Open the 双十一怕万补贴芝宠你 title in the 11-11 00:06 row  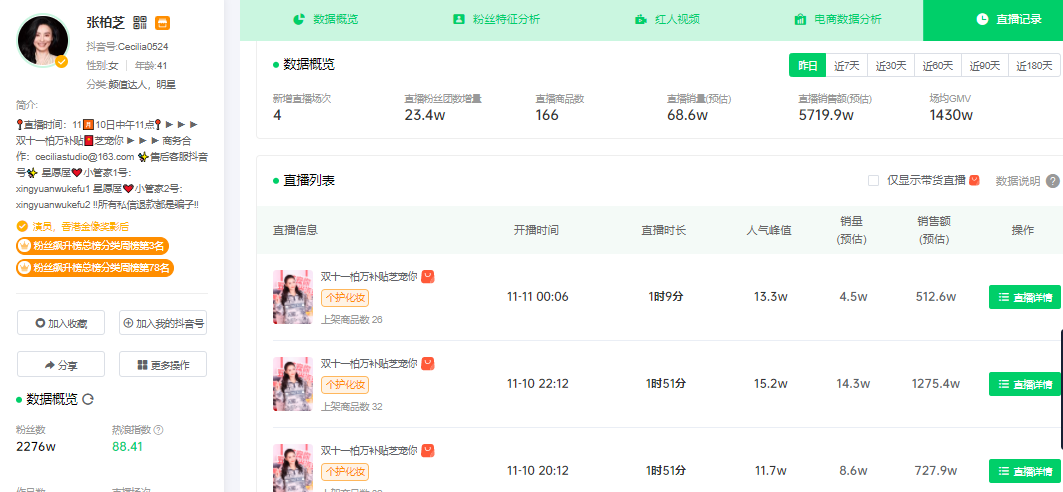[x=369, y=276]
